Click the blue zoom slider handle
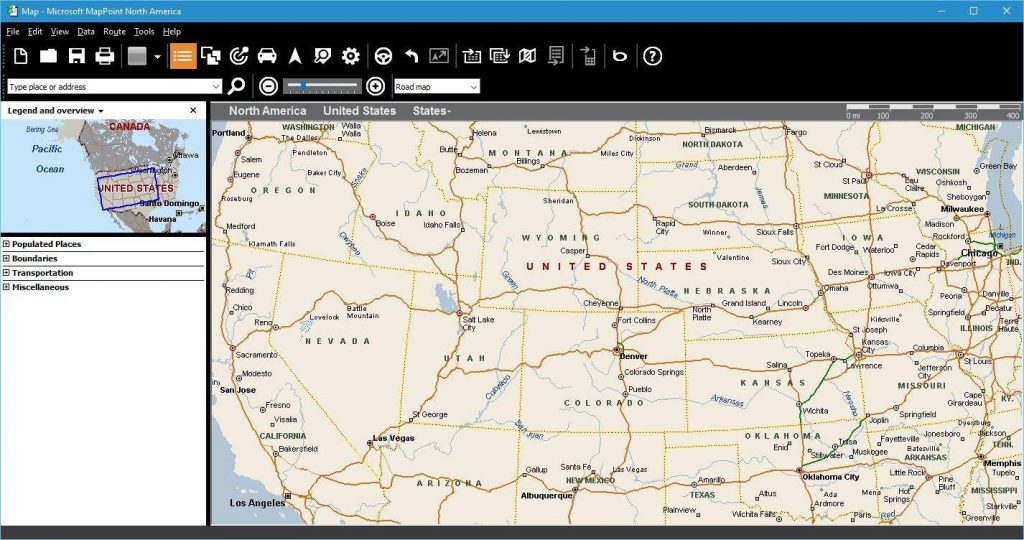This screenshot has height=540, width=1024. (304, 85)
